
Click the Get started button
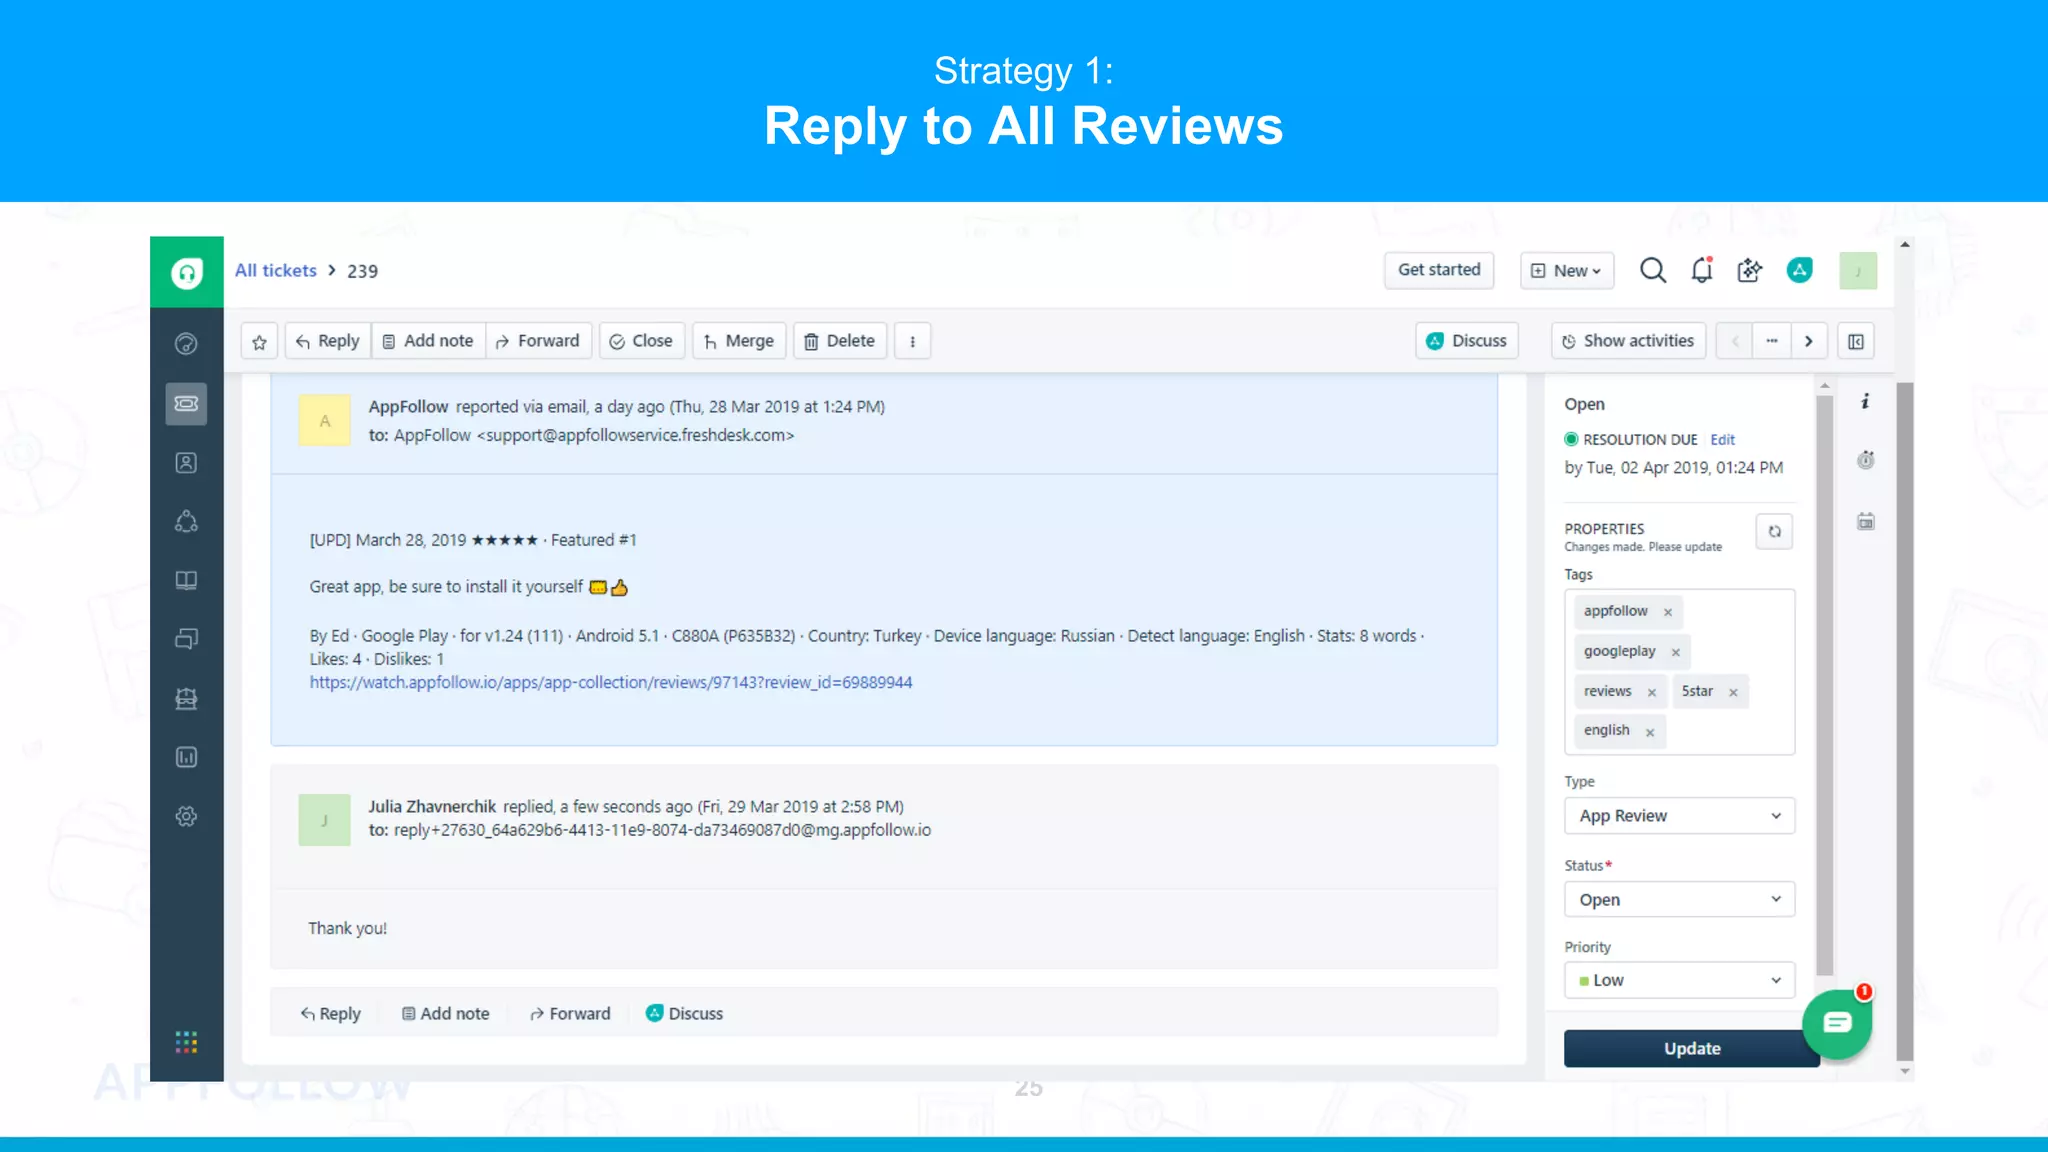click(x=1439, y=270)
